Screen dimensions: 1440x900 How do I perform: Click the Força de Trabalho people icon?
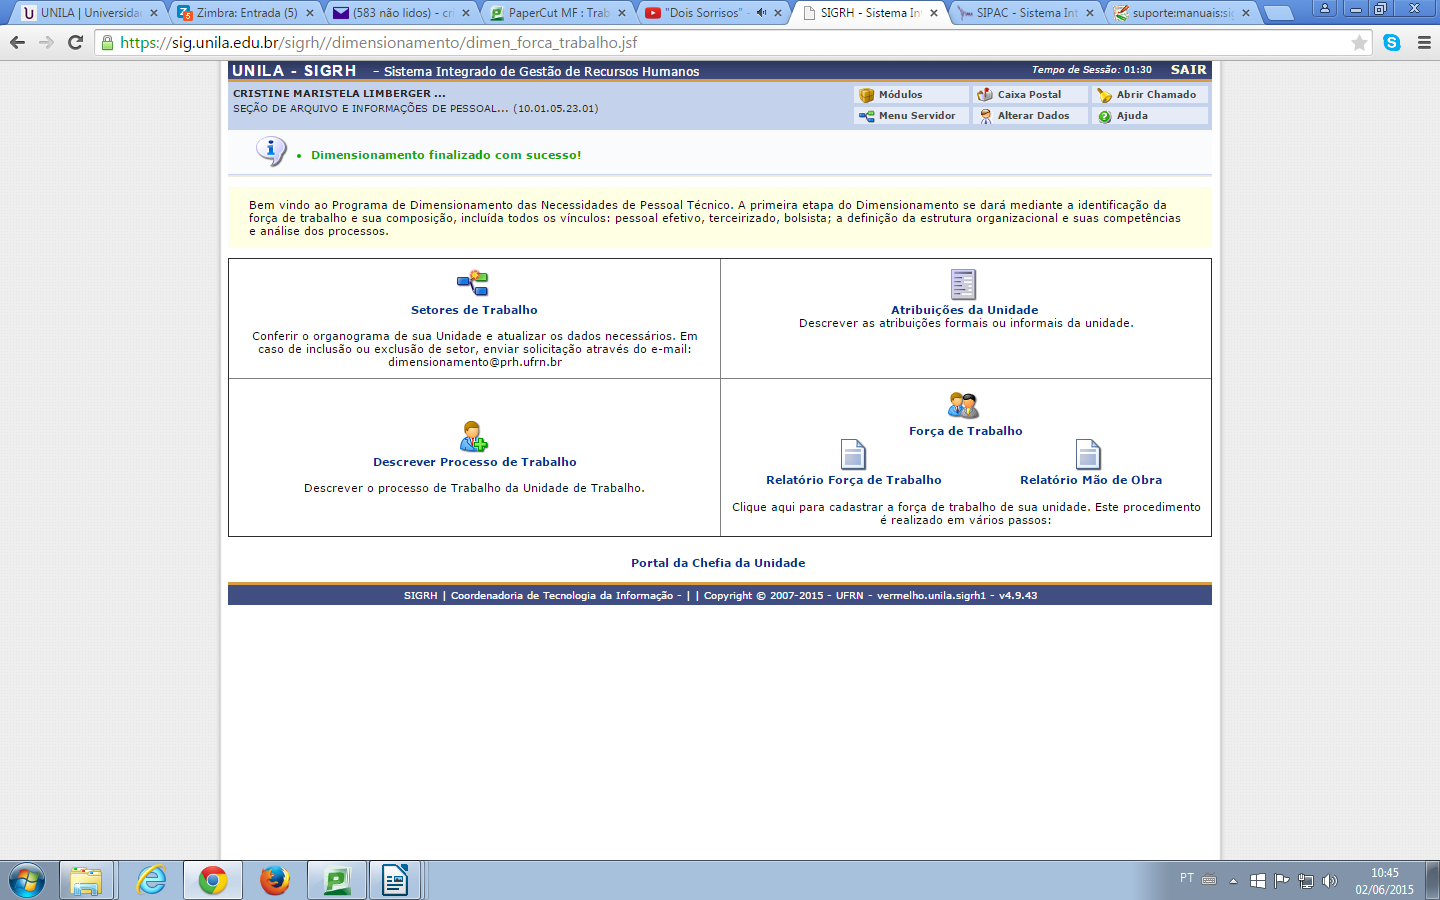coord(963,405)
